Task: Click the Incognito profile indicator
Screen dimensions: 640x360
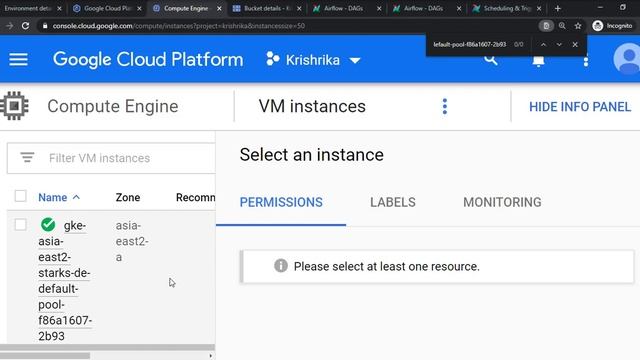Action: (613, 26)
